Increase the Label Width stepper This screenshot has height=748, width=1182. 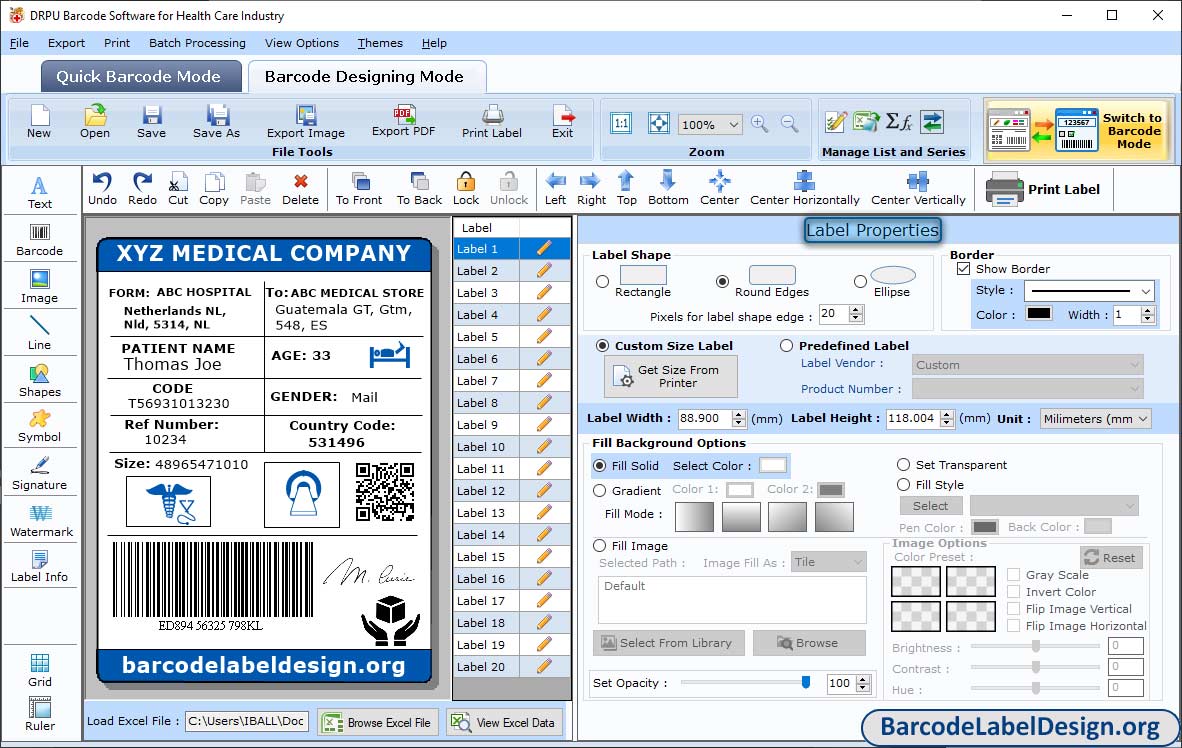click(739, 414)
